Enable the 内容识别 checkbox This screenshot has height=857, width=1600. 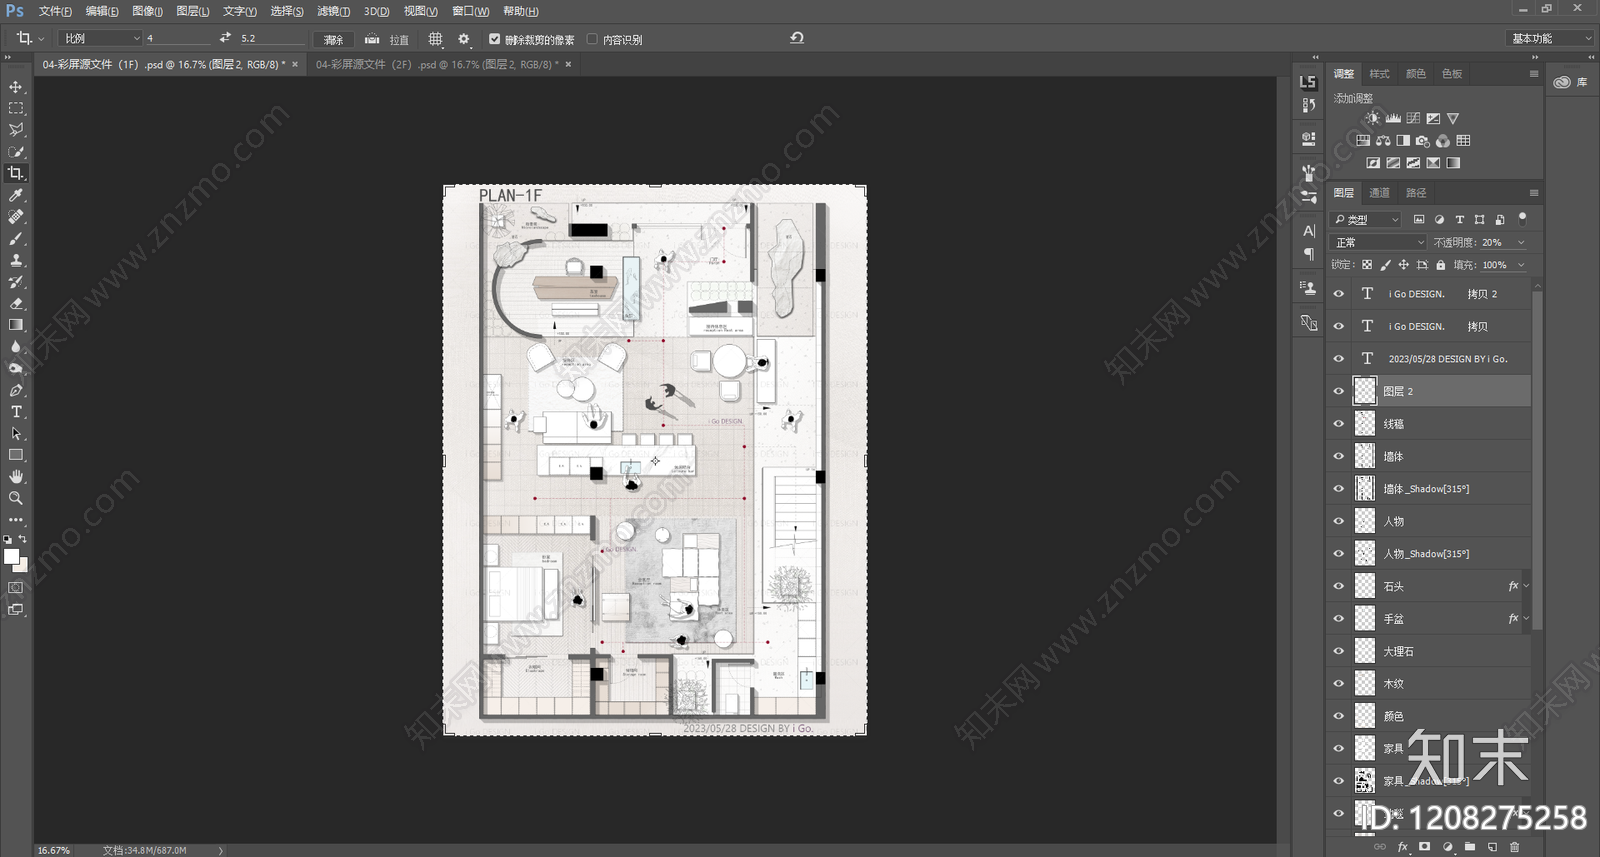pyautogui.click(x=592, y=39)
